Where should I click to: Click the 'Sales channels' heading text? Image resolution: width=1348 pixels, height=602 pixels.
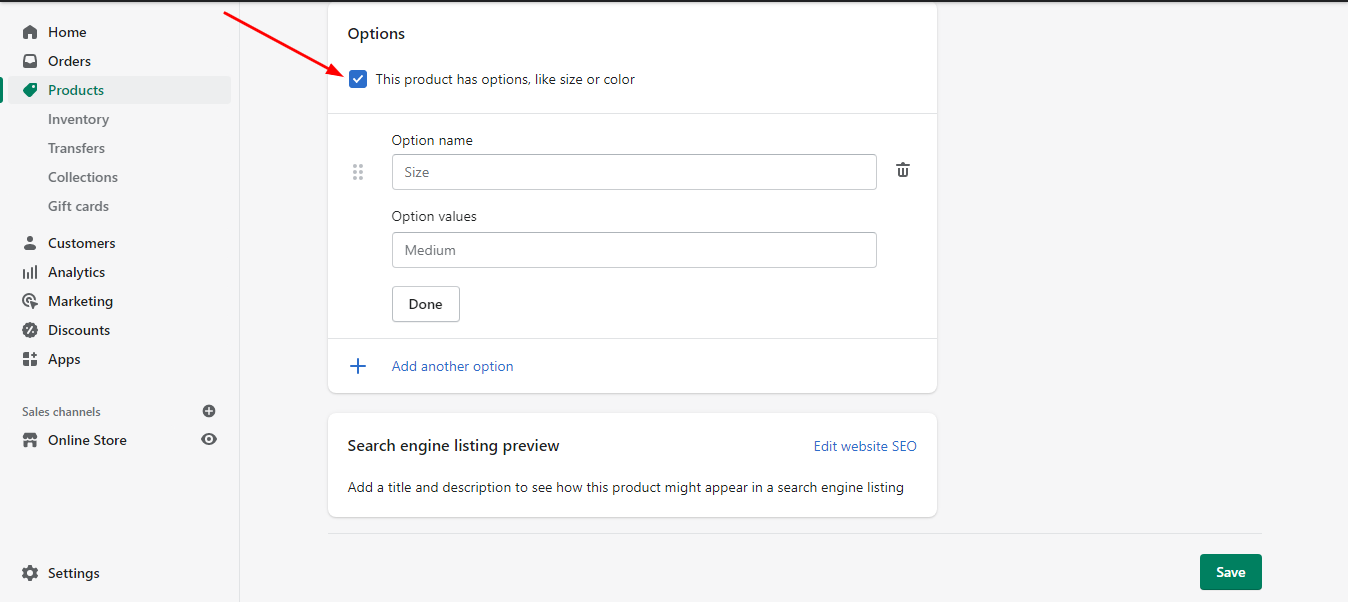[61, 412]
